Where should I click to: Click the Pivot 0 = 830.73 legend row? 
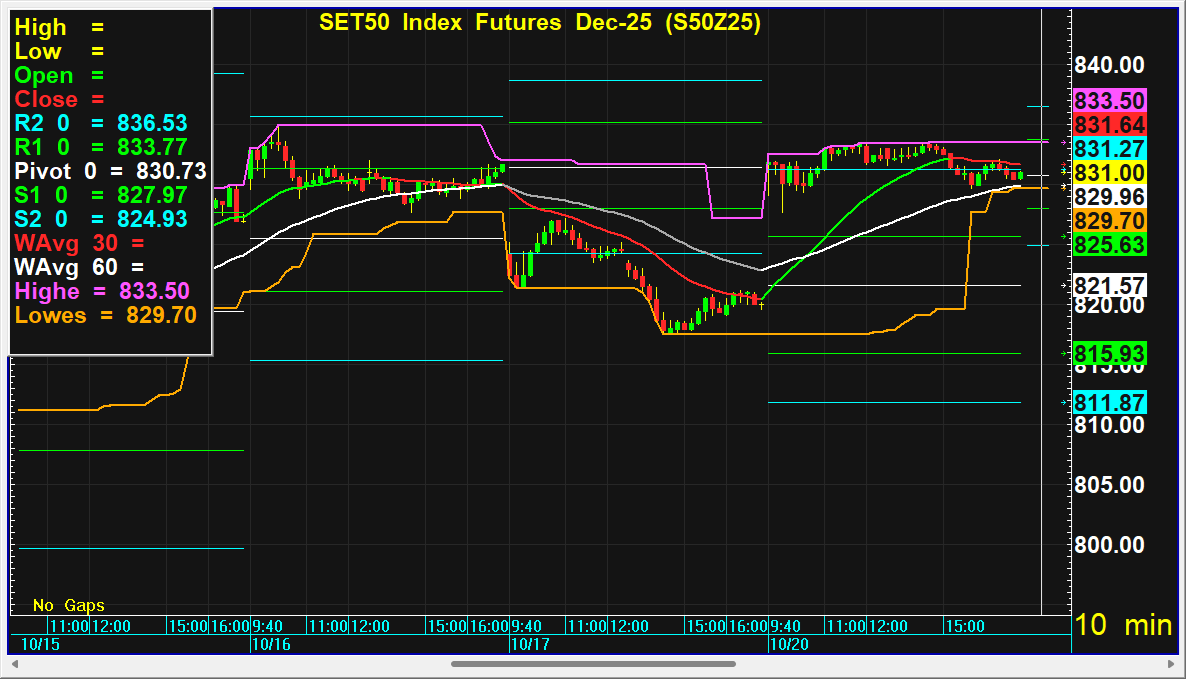pos(110,170)
